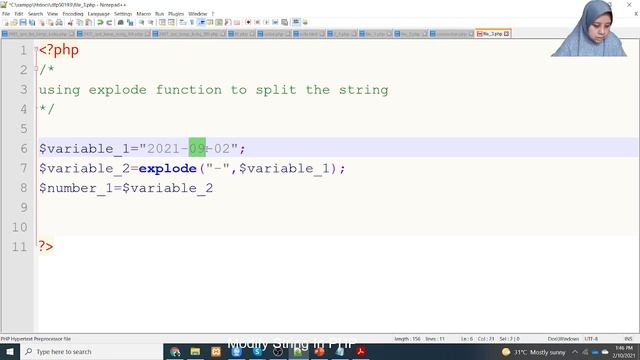Click the Playback macro icon
Image resolution: width=640 pixels, height=360 pixels.
(266, 22)
